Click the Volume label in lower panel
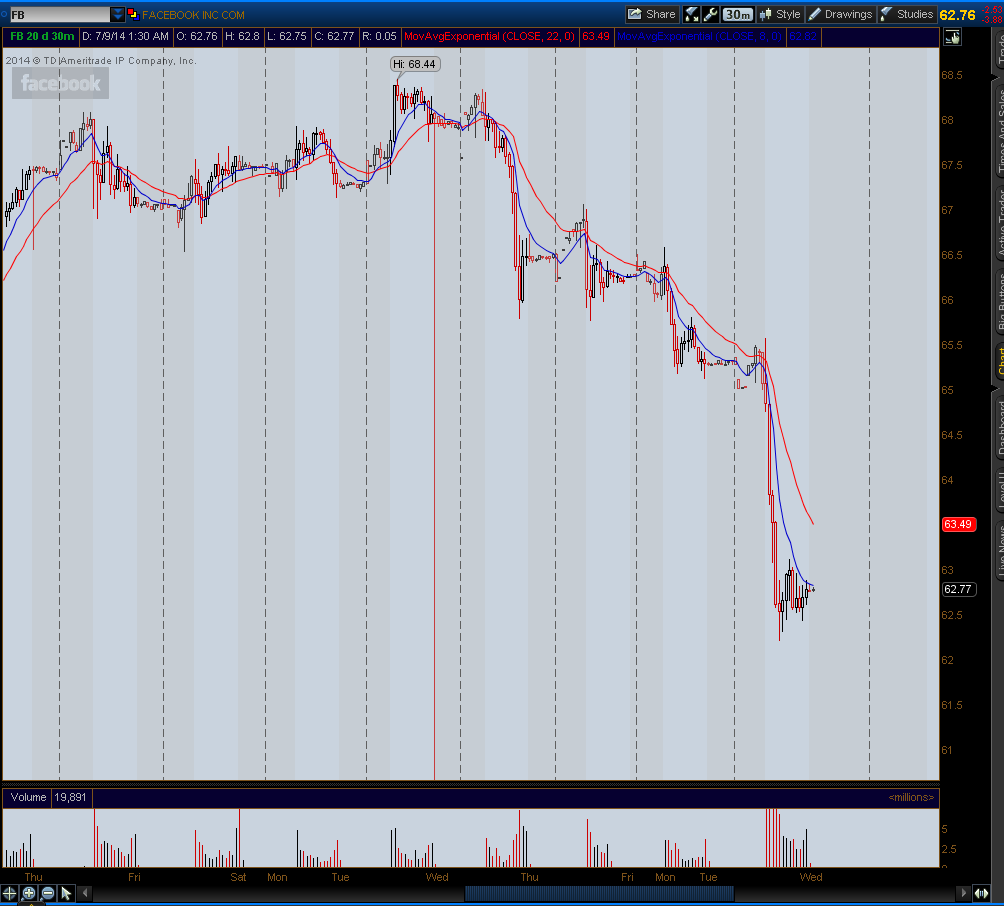 coord(28,797)
